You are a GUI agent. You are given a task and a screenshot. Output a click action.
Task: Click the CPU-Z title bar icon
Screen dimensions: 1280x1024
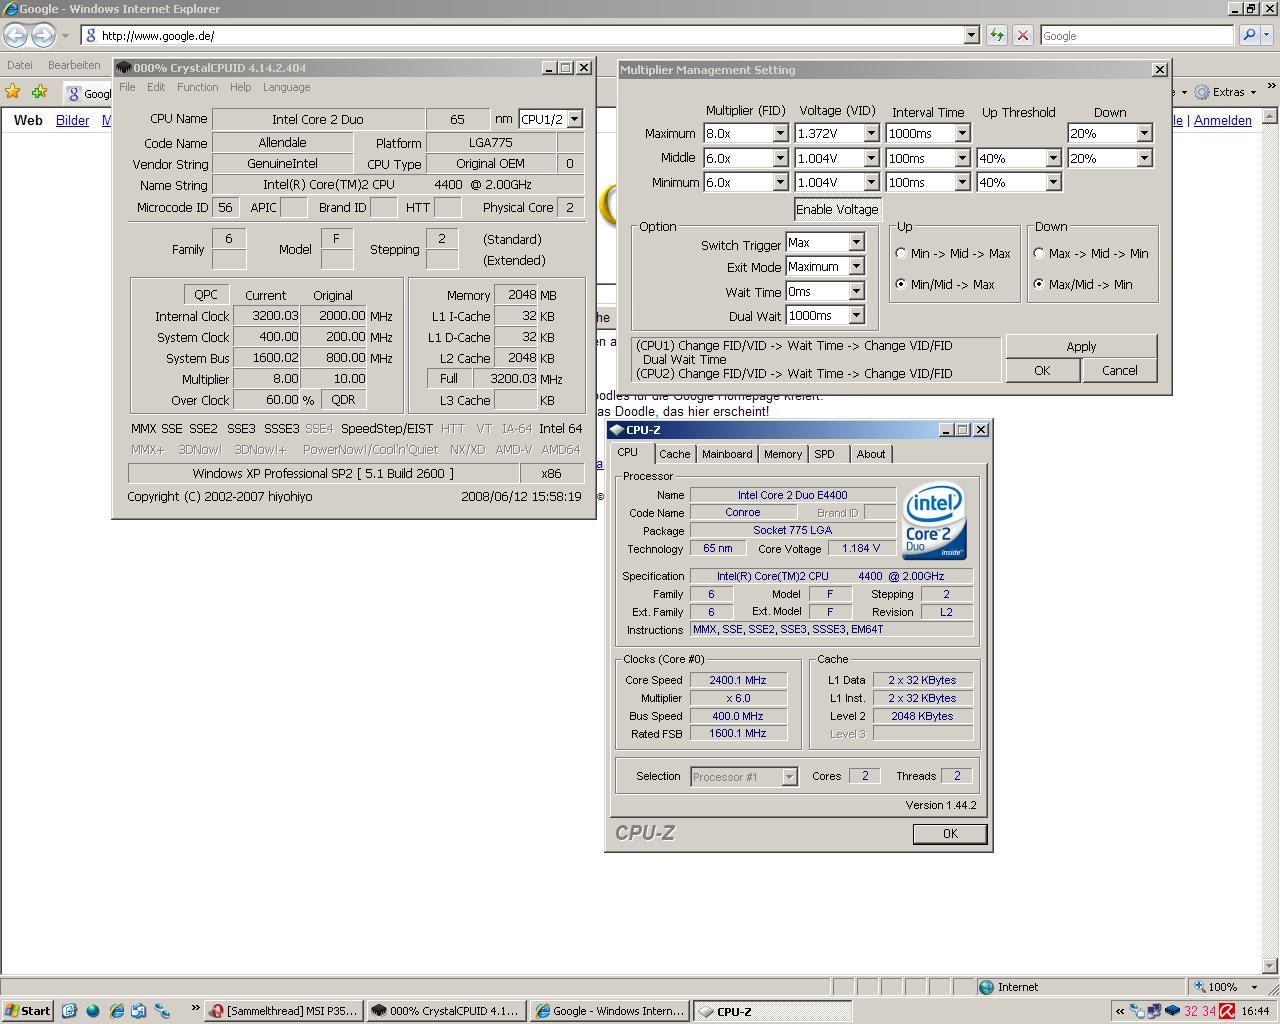pyautogui.click(x=617, y=430)
